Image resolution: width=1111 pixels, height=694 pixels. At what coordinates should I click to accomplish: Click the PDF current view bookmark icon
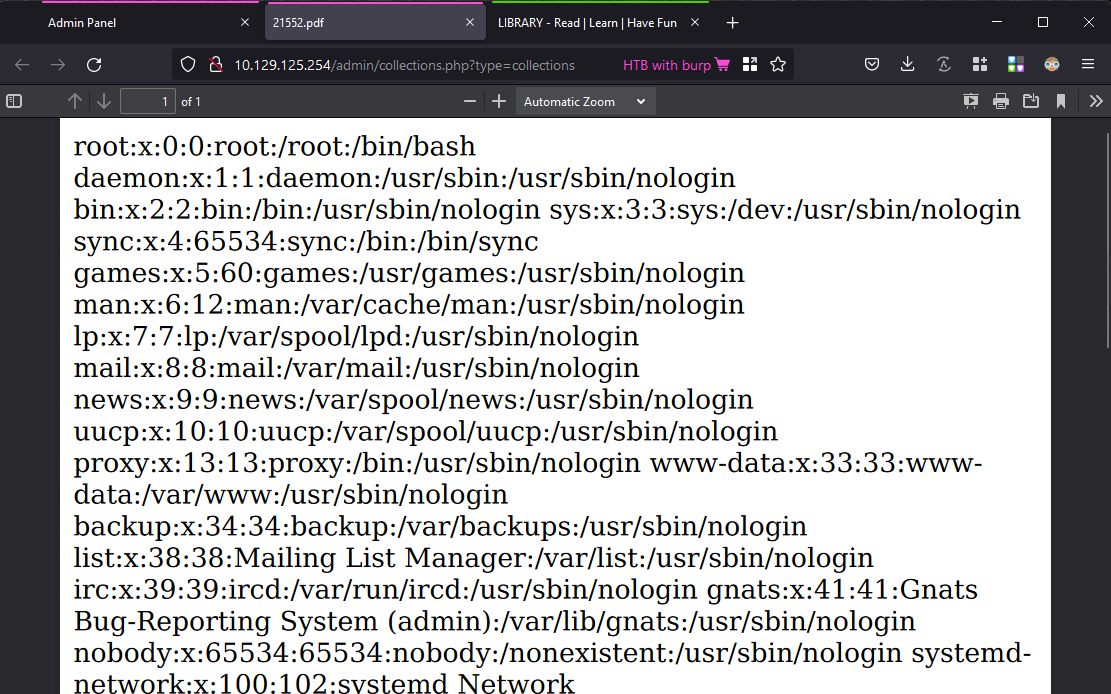pos(1061,101)
